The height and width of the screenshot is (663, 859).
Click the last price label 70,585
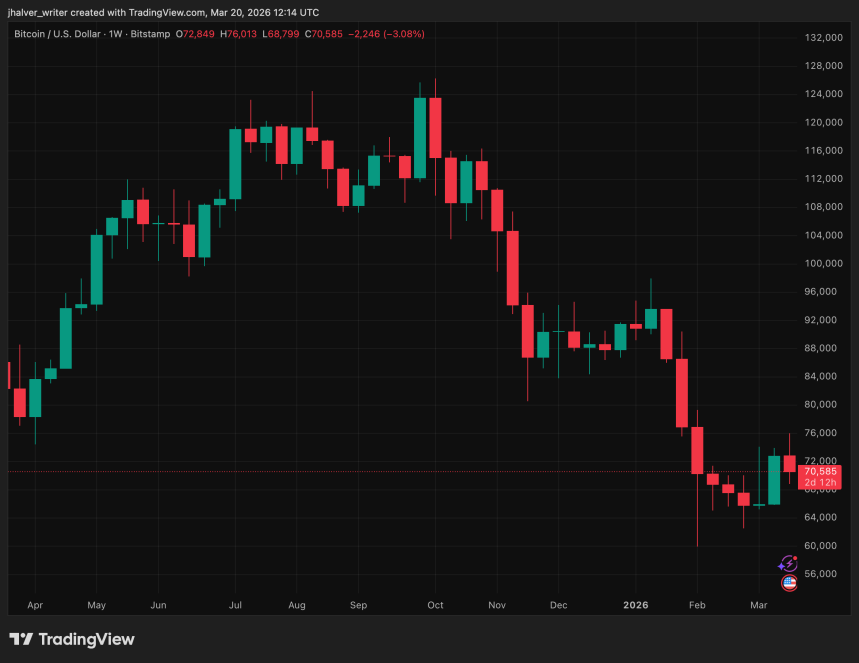[820, 470]
